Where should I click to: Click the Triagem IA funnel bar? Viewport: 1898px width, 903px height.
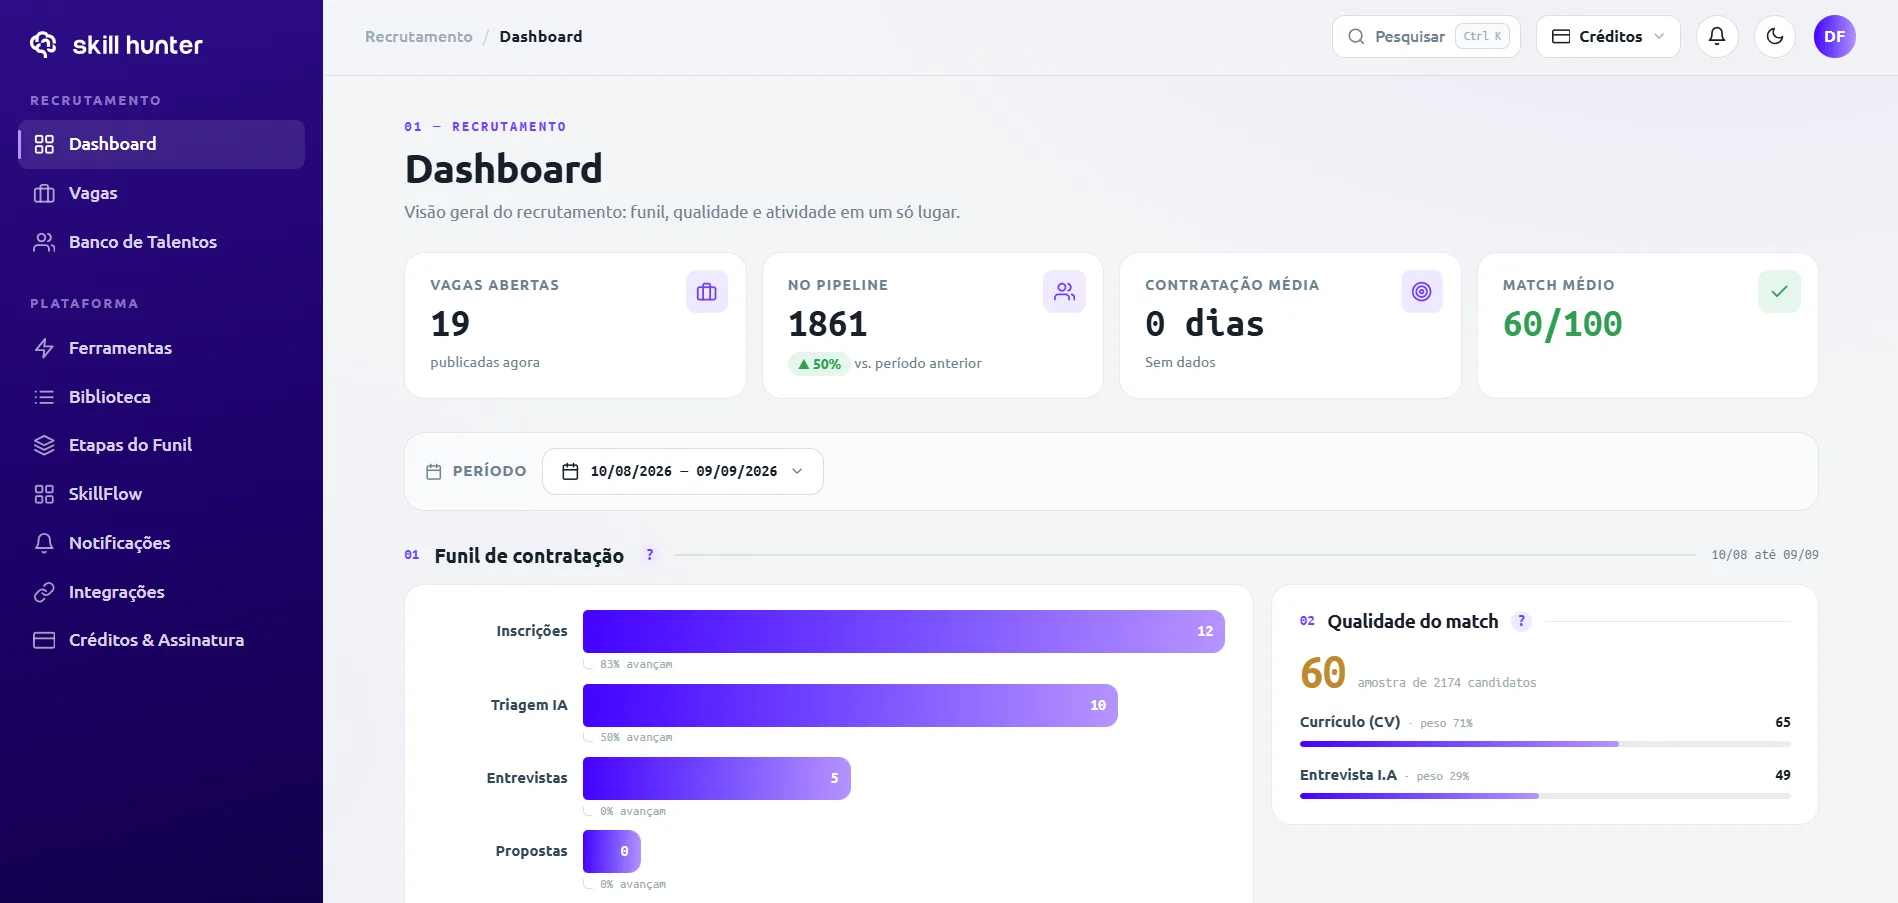tap(850, 705)
